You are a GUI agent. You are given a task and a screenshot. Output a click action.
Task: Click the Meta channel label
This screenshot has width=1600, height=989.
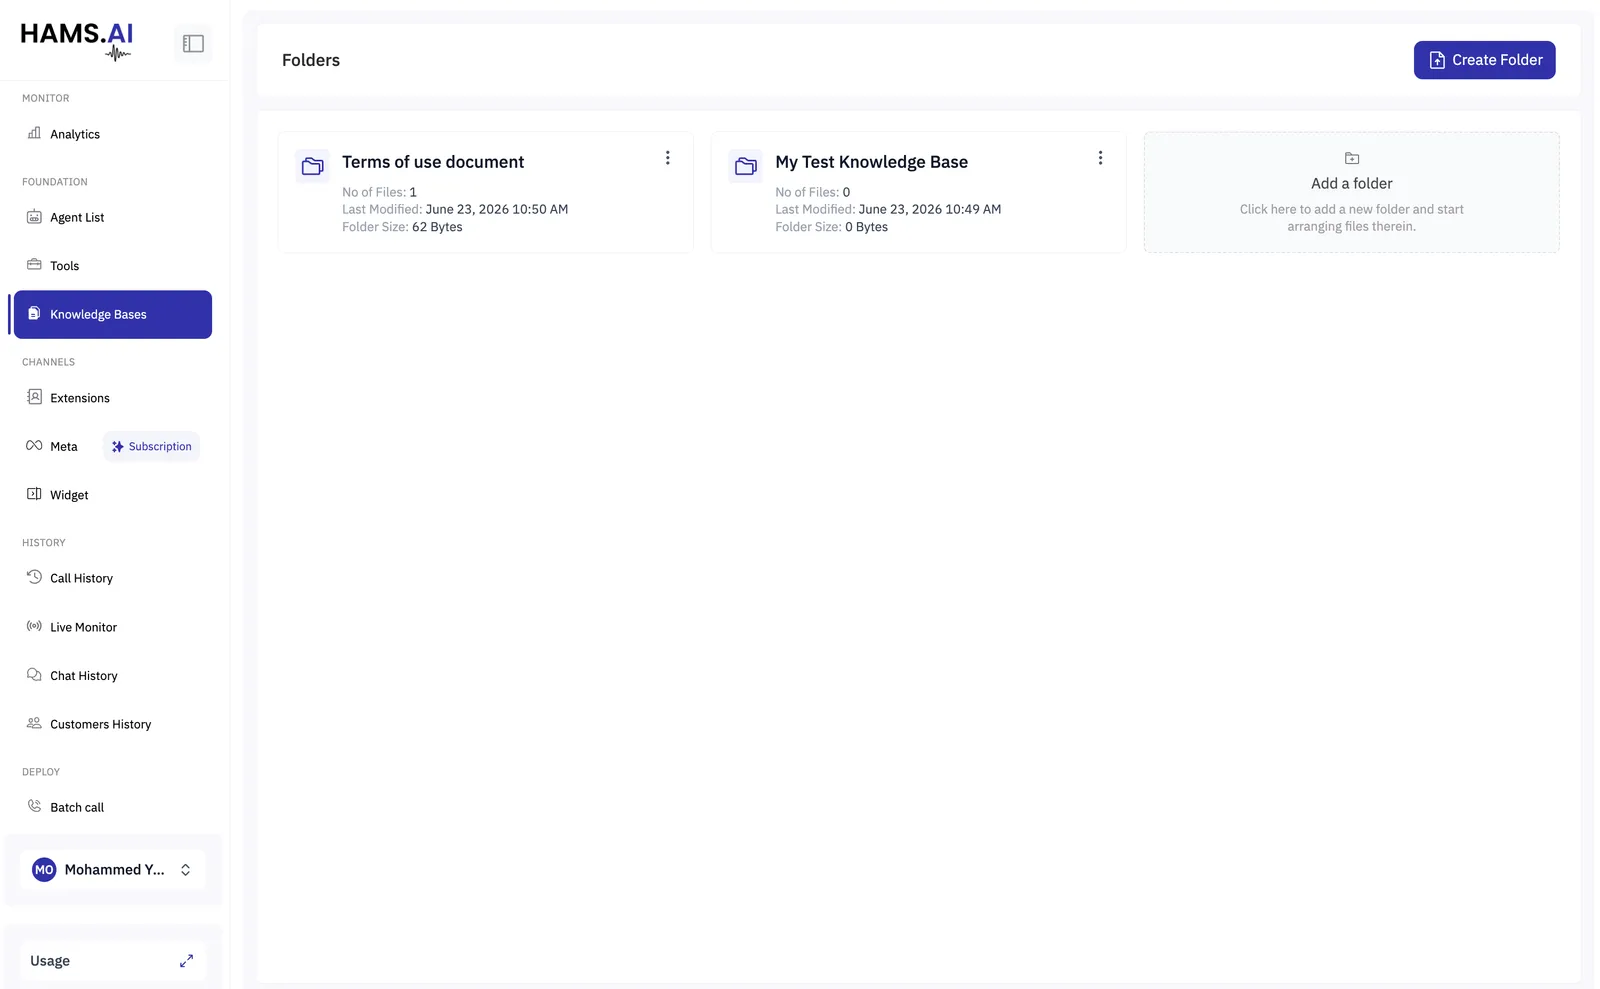[x=64, y=447]
